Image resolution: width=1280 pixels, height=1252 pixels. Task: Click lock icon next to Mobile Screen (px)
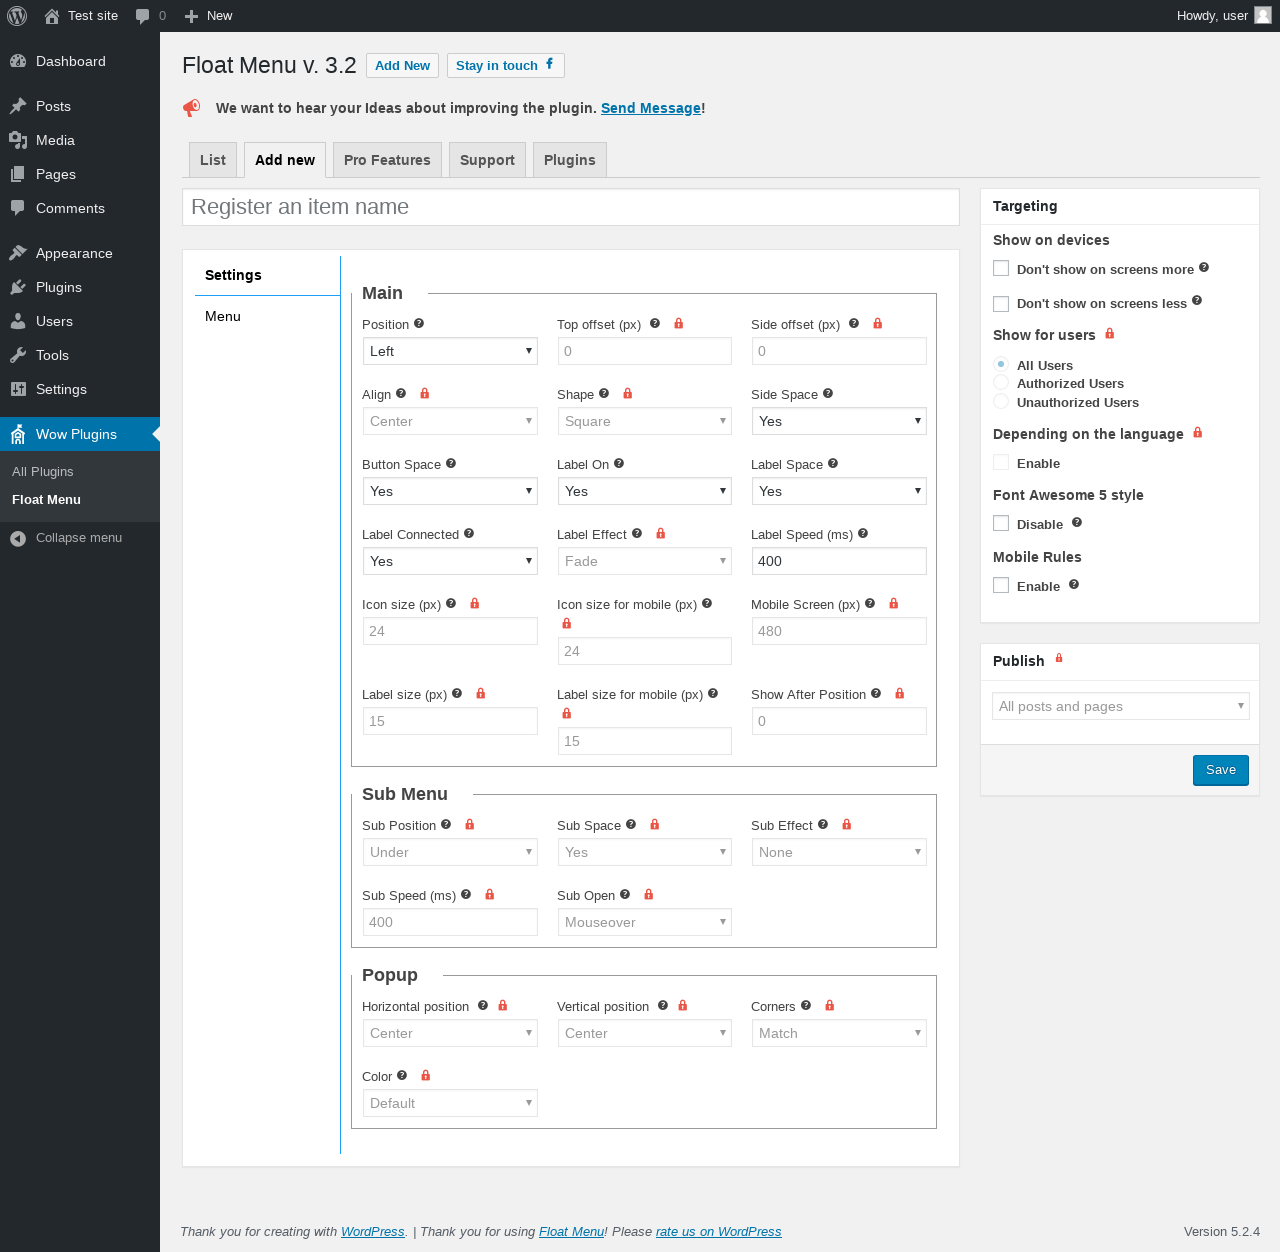tap(894, 603)
